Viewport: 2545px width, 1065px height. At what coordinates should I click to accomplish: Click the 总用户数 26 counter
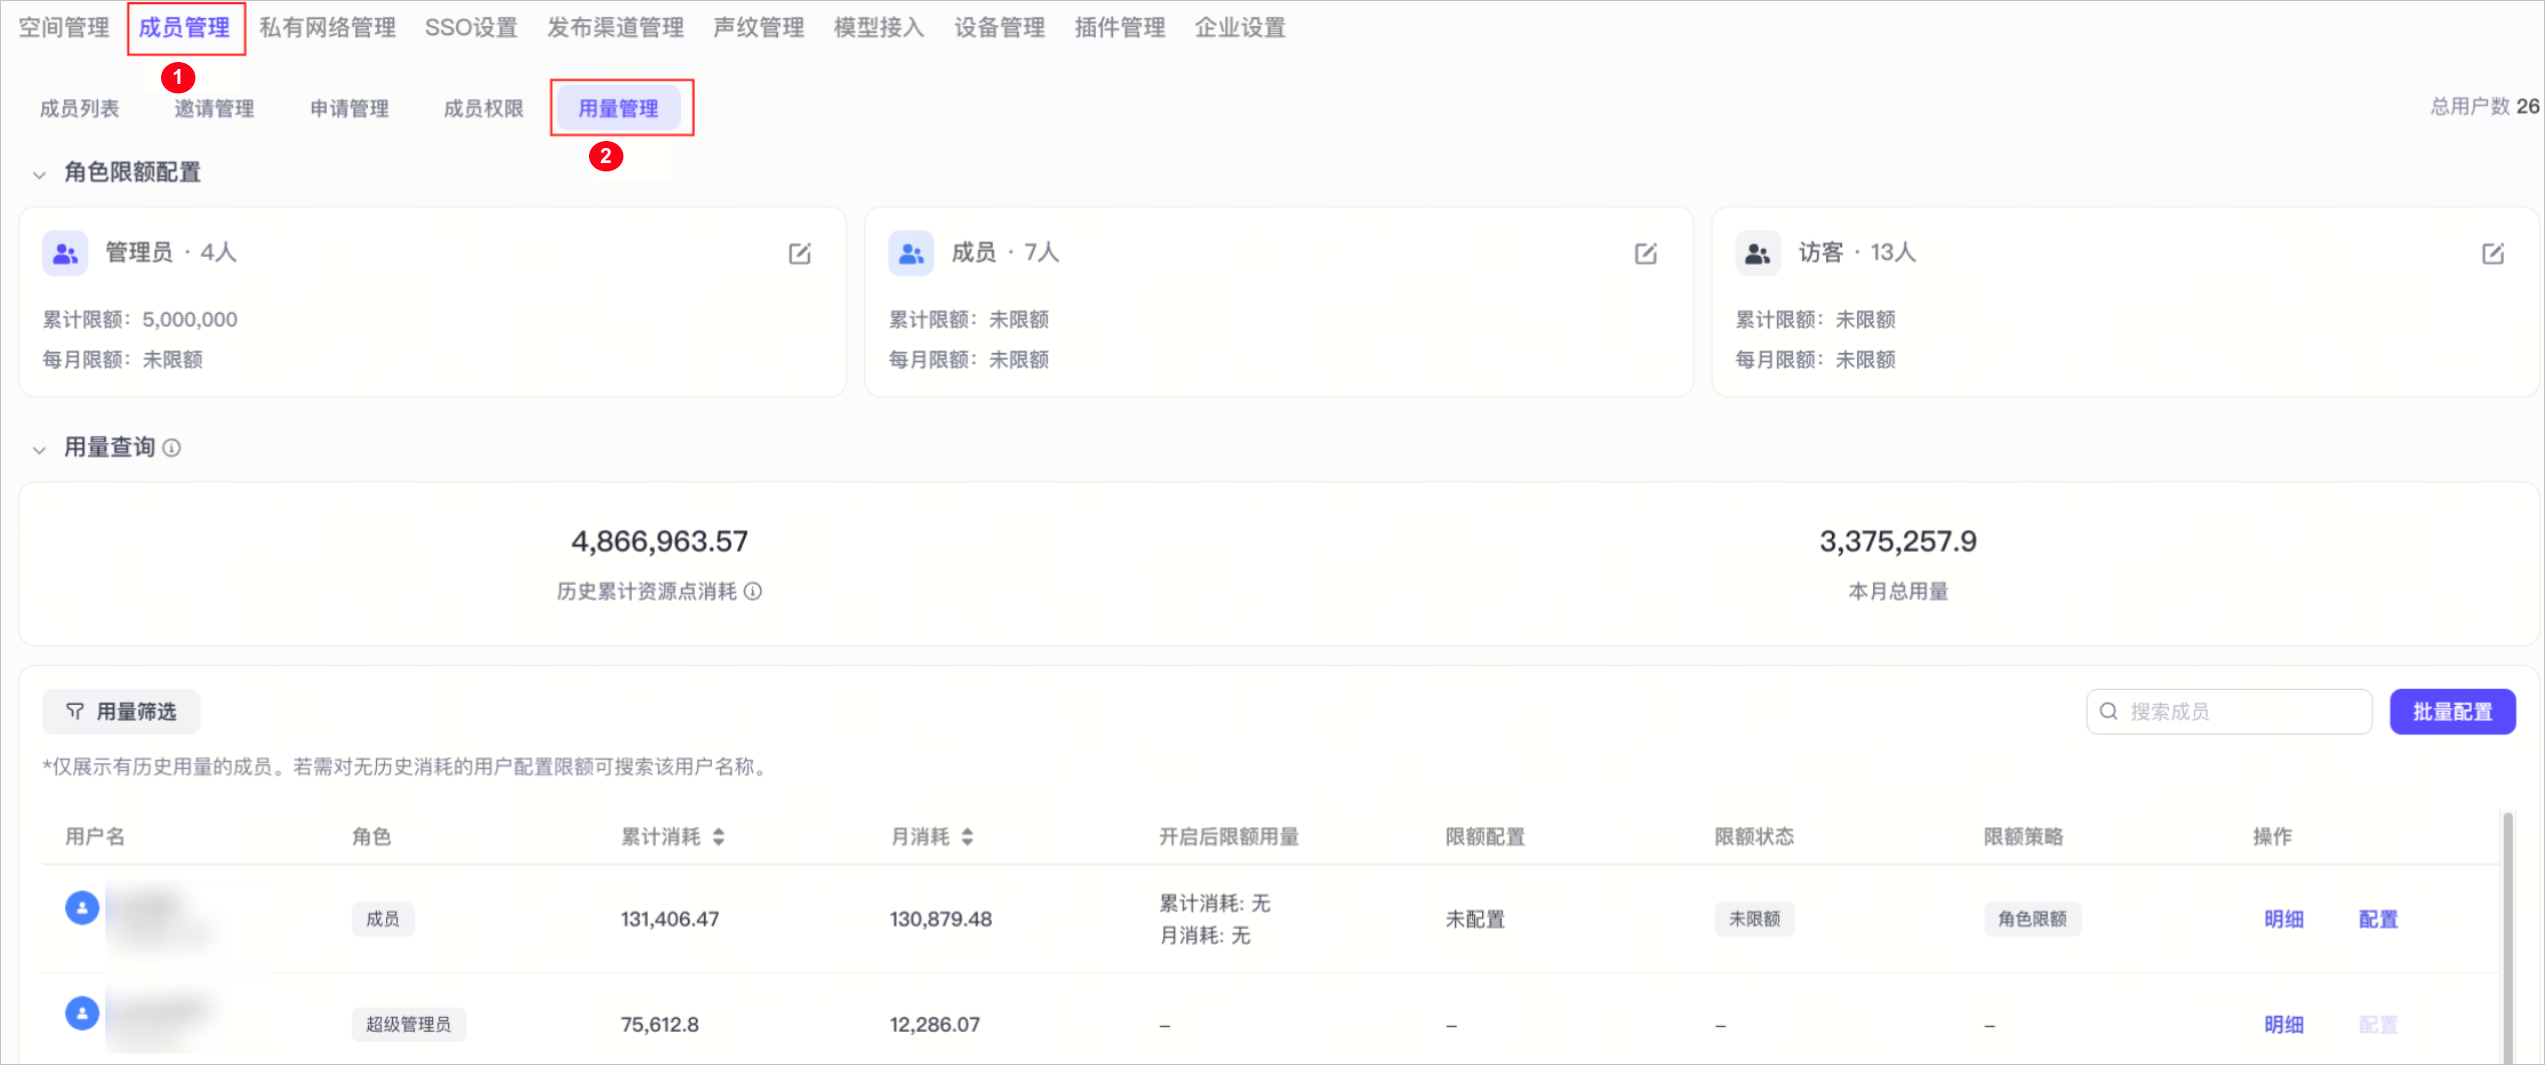(2485, 106)
